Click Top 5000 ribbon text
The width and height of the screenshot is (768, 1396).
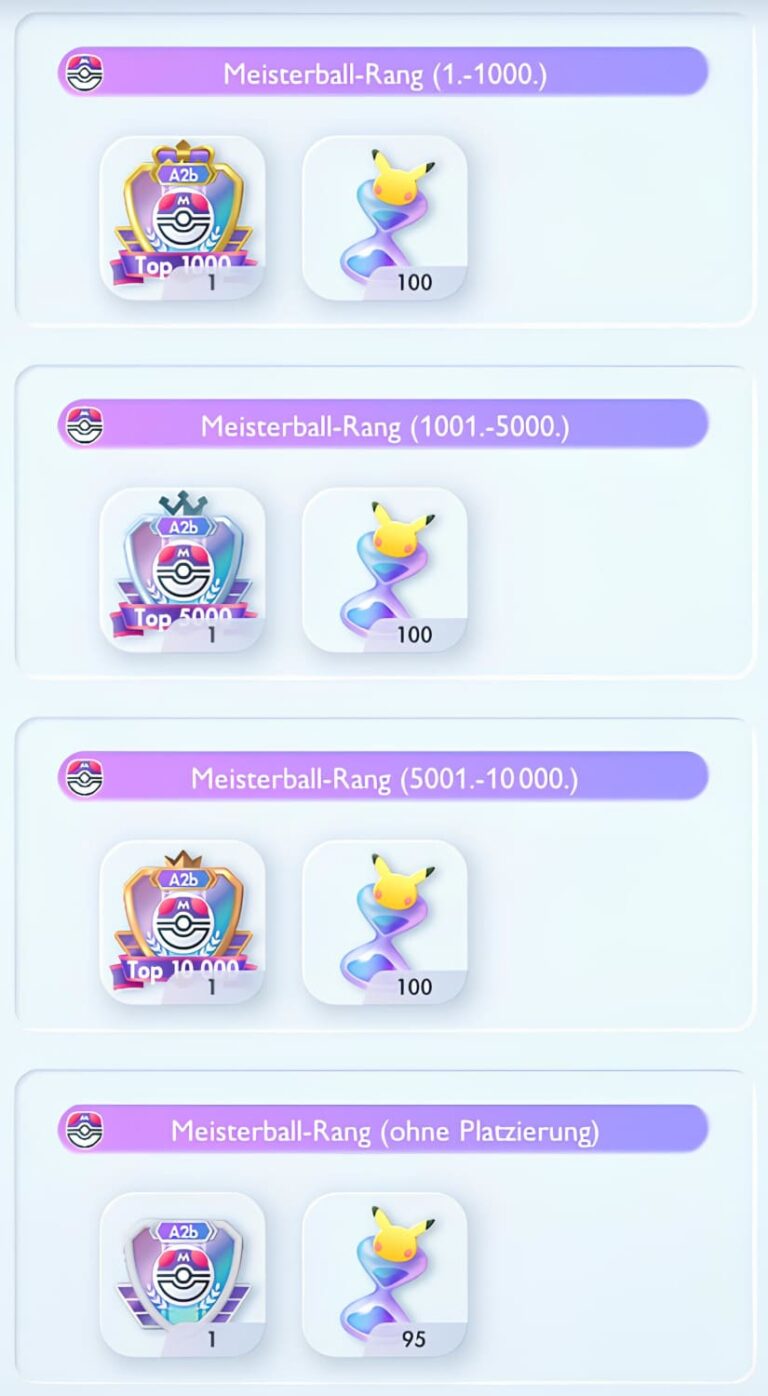(182, 618)
